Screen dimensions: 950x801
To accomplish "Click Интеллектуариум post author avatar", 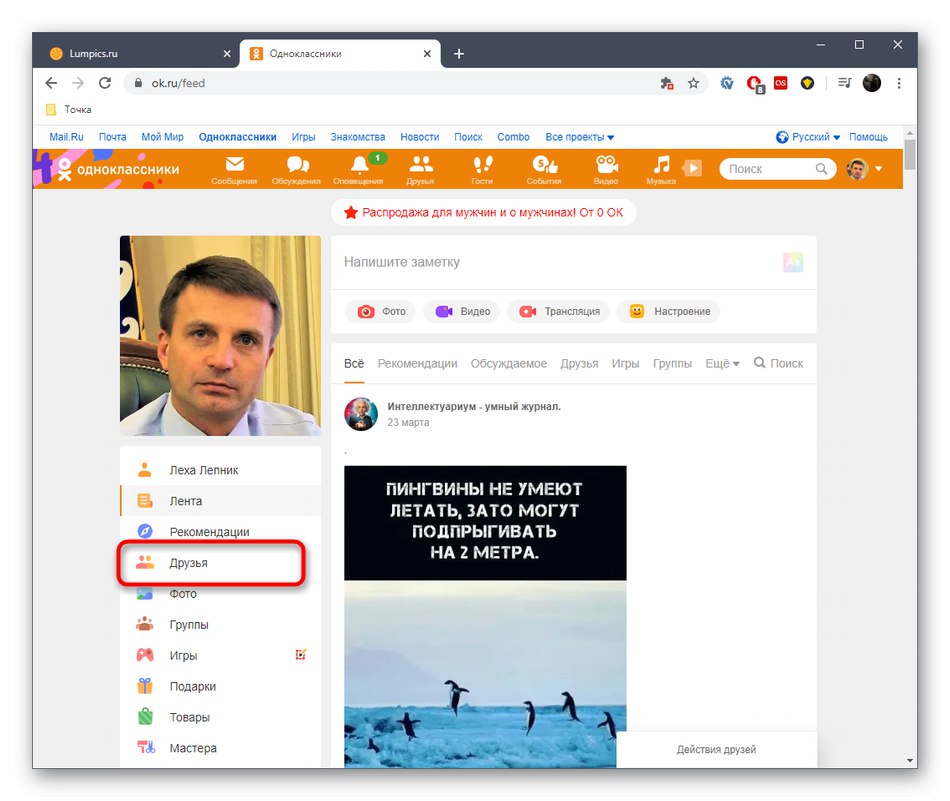I will 361,414.
